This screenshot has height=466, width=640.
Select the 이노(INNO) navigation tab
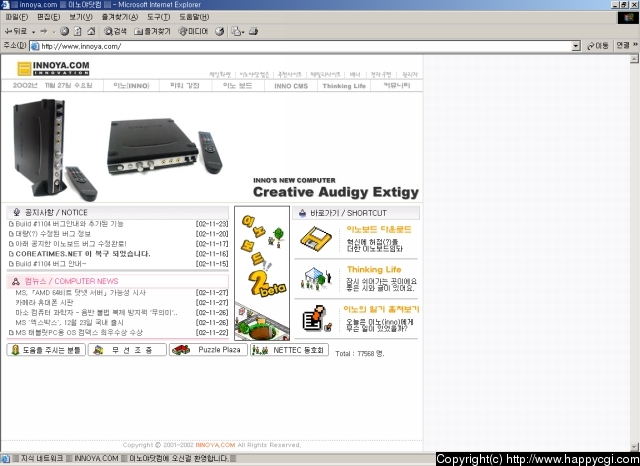[131, 86]
